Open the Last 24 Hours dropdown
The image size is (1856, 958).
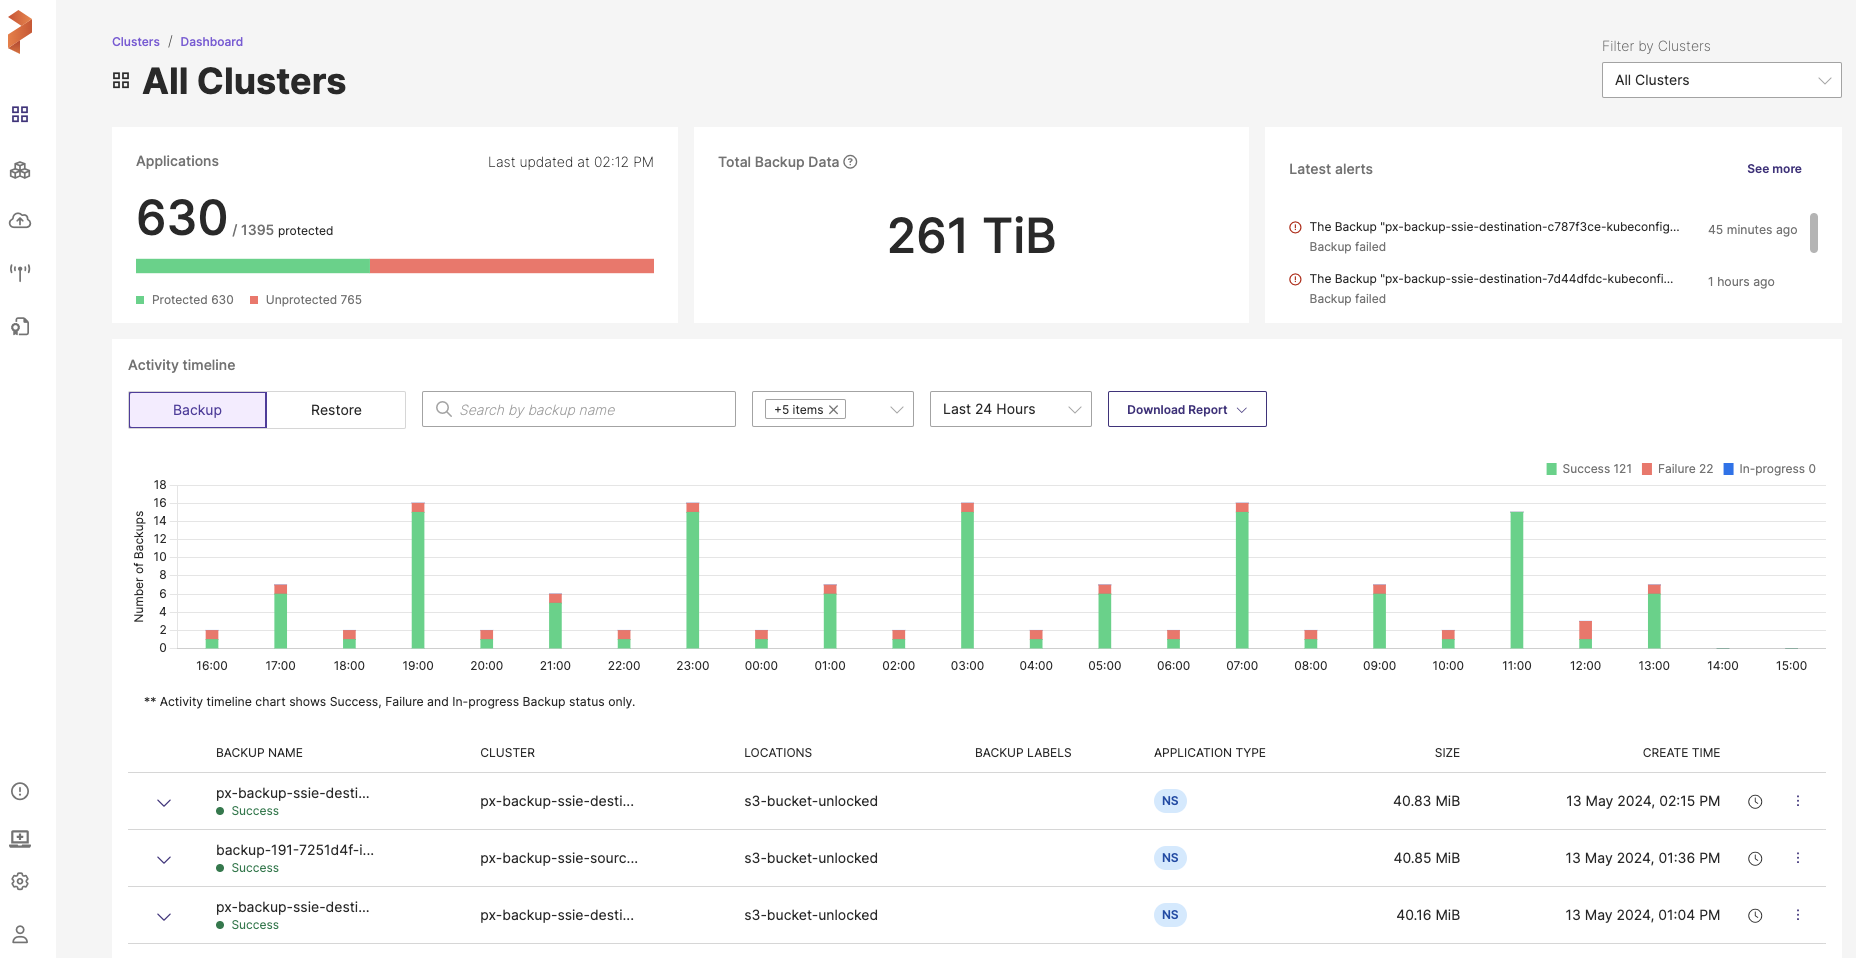click(1010, 409)
